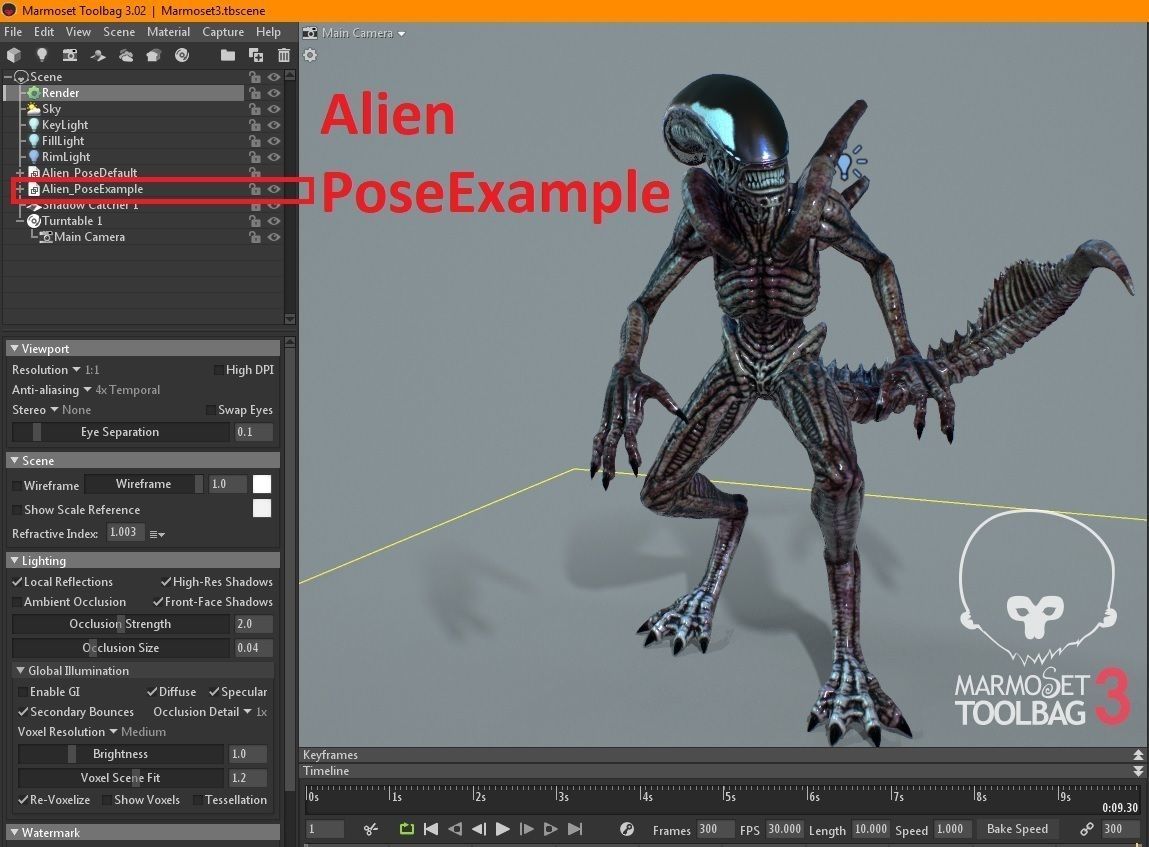Enable Ambient Occlusion checkbox
Viewport: 1149px width, 847px height.
(x=17, y=602)
